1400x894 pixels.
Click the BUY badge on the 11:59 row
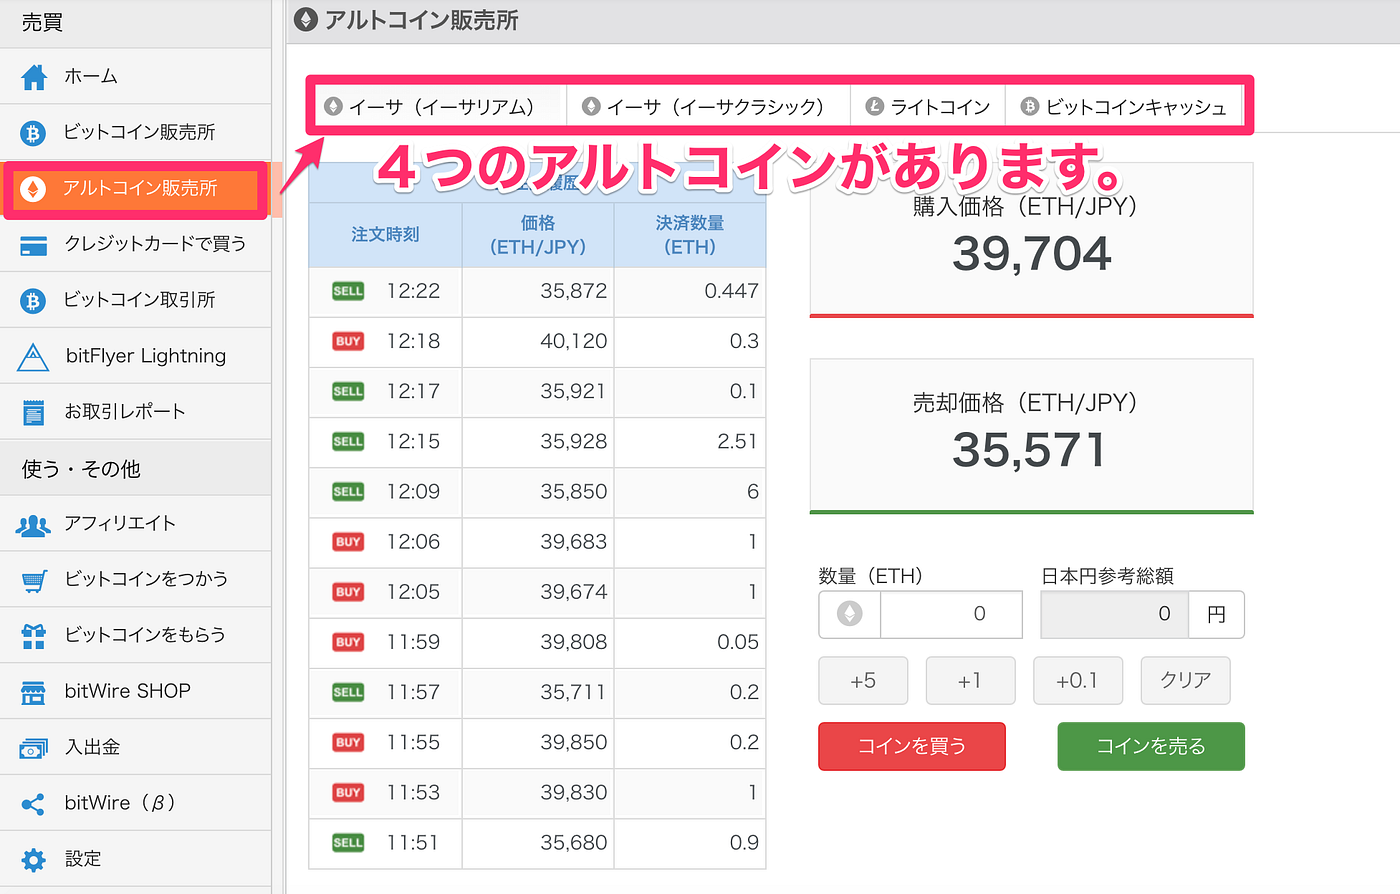point(348,642)
